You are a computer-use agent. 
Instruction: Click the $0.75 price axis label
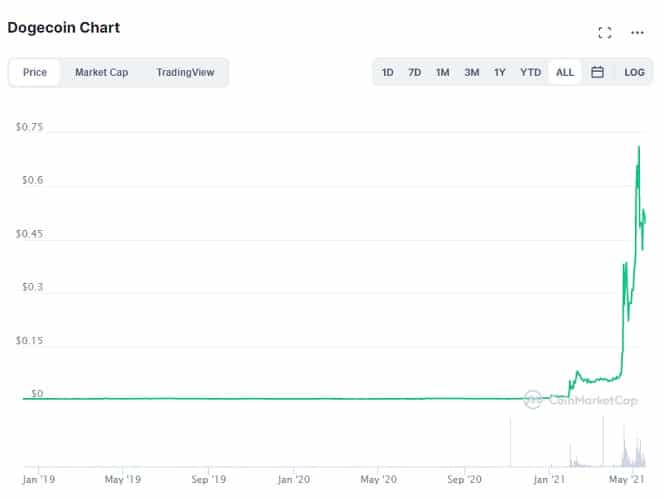pyautogui.click(x=29, y=127)
